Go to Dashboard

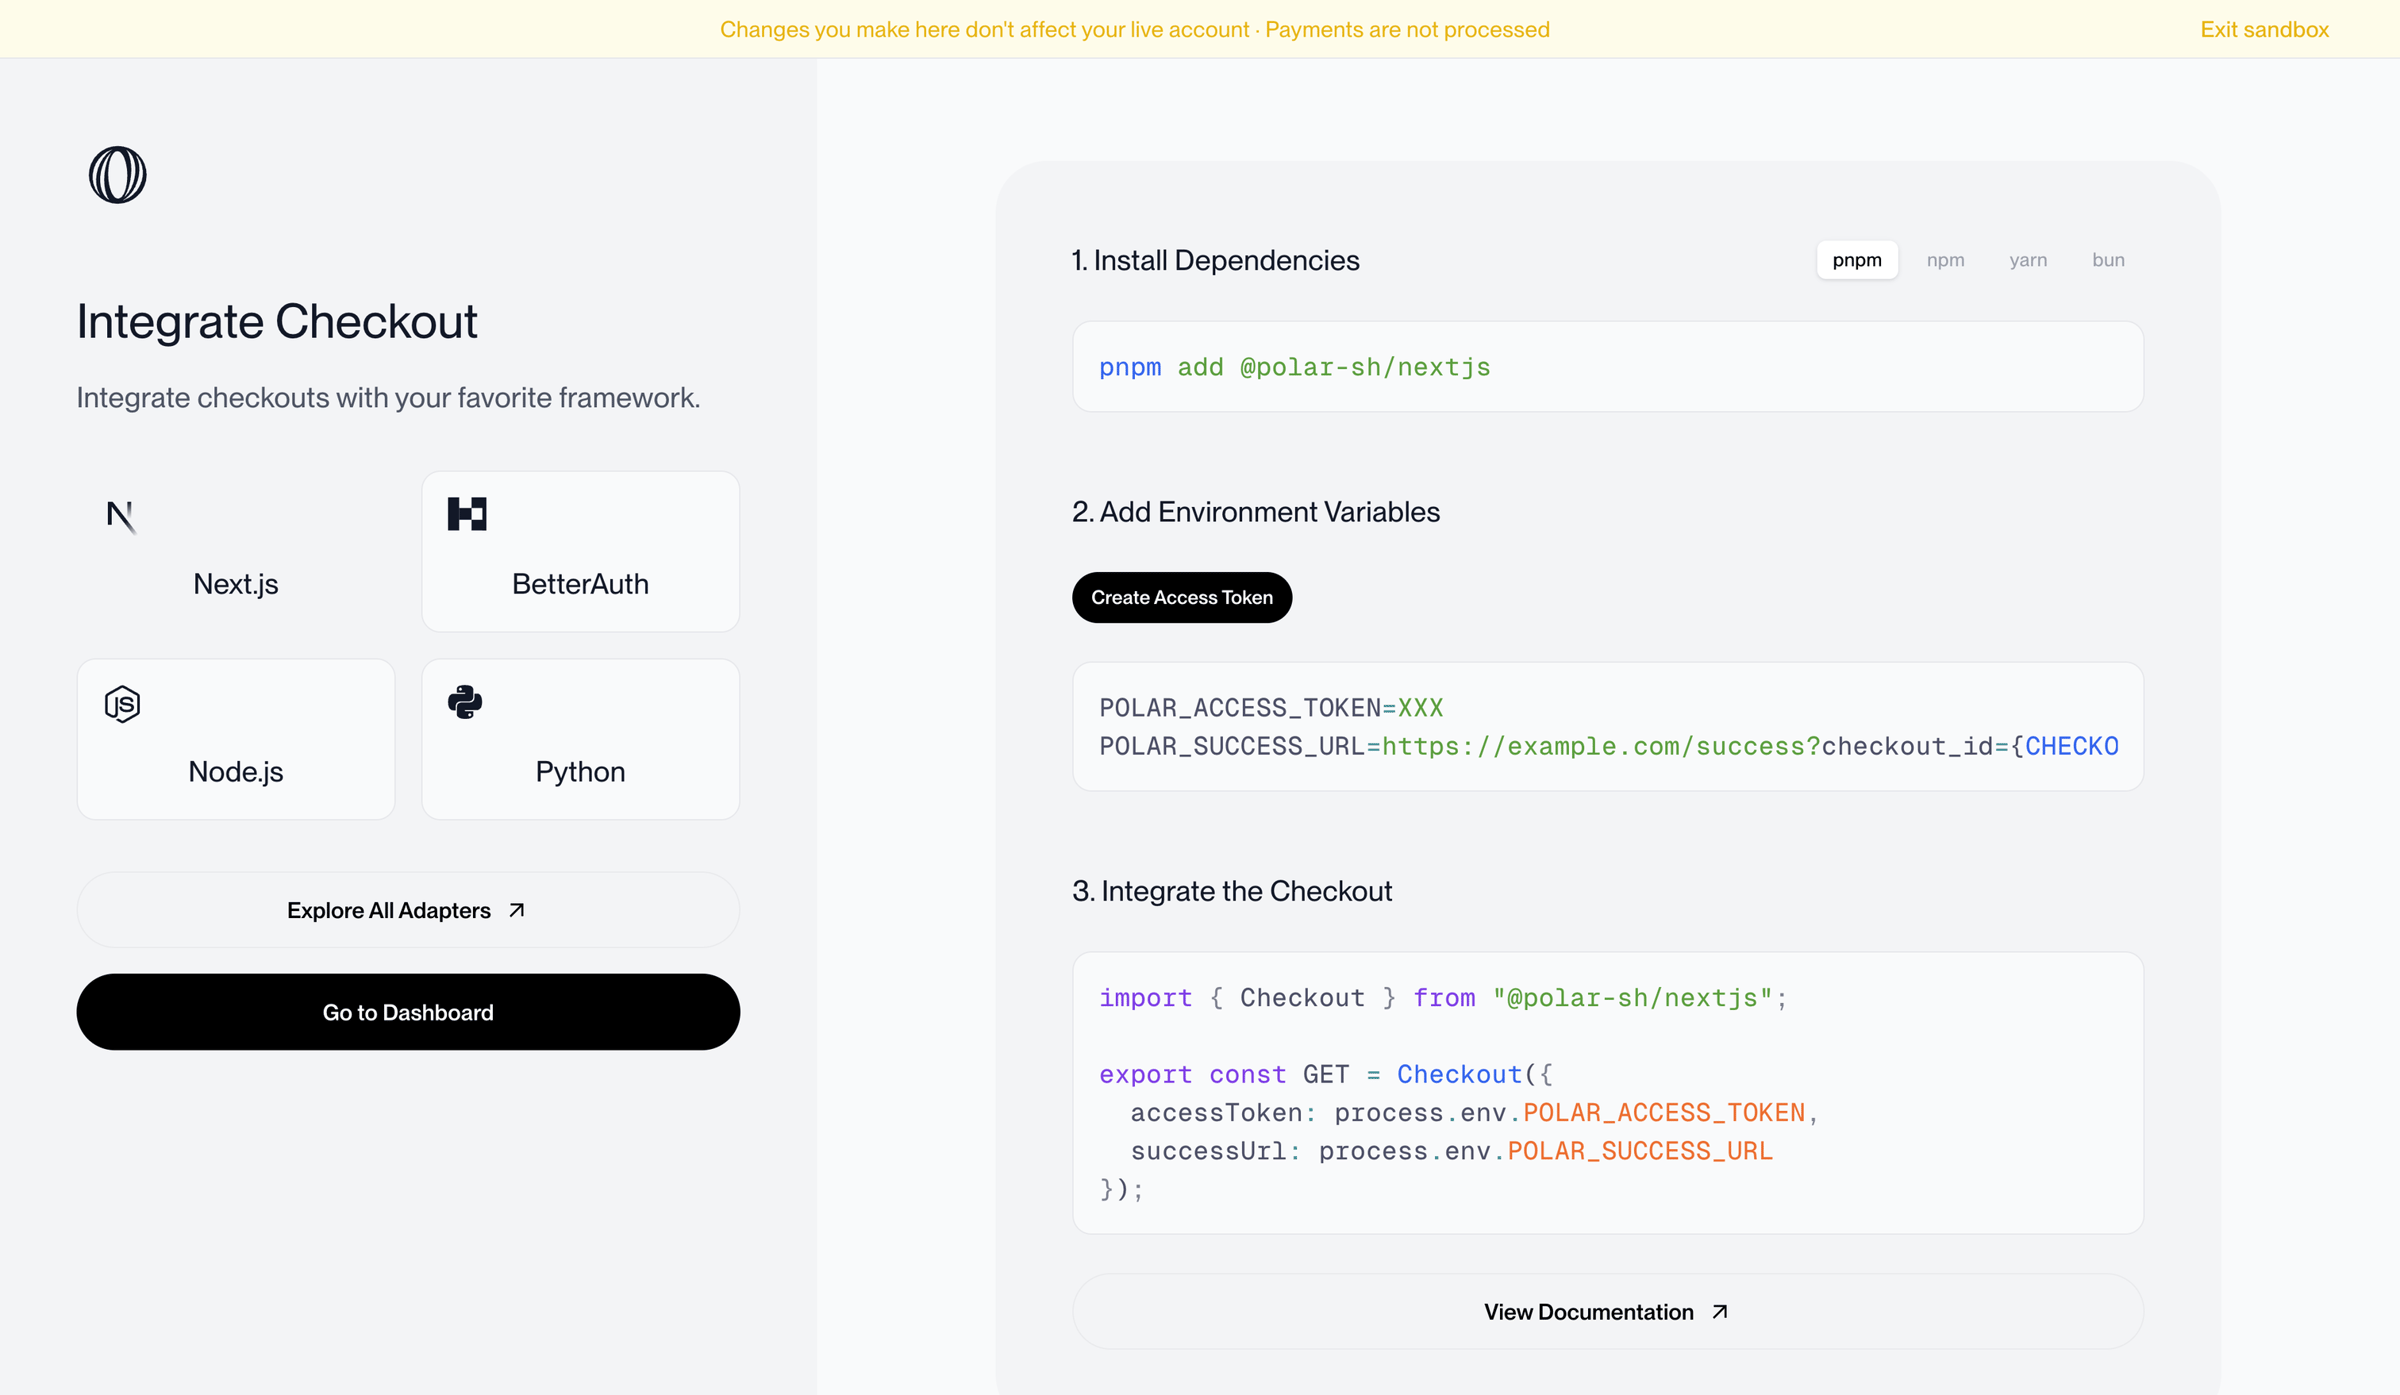(x=408, y=1012)
